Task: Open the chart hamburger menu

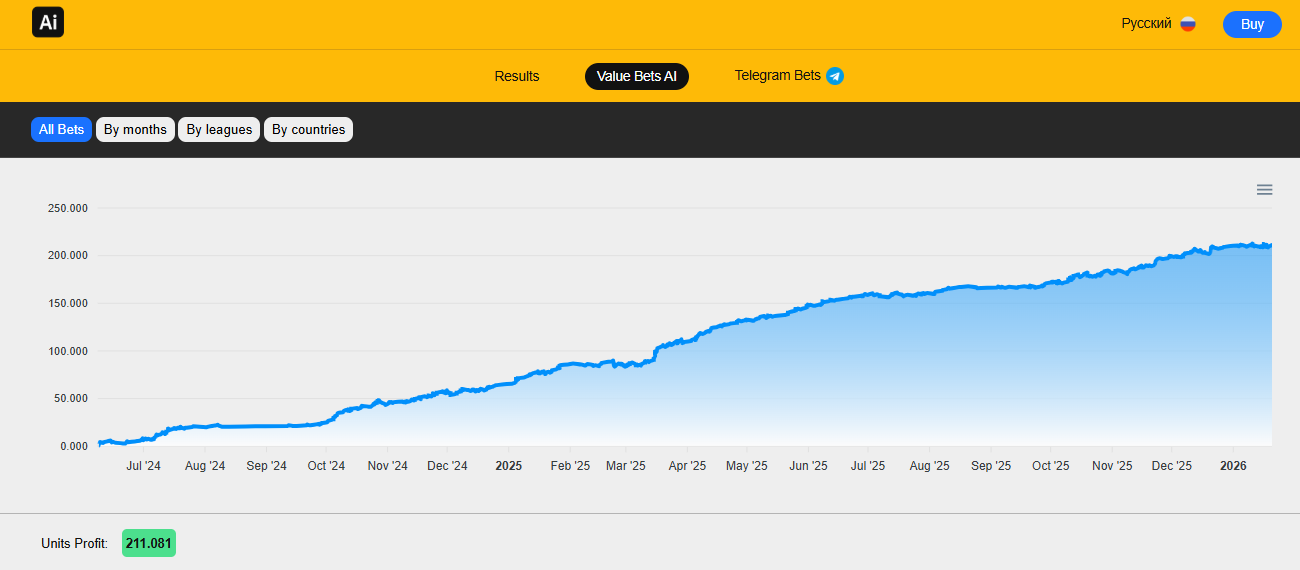Action: pos(1264,190)
